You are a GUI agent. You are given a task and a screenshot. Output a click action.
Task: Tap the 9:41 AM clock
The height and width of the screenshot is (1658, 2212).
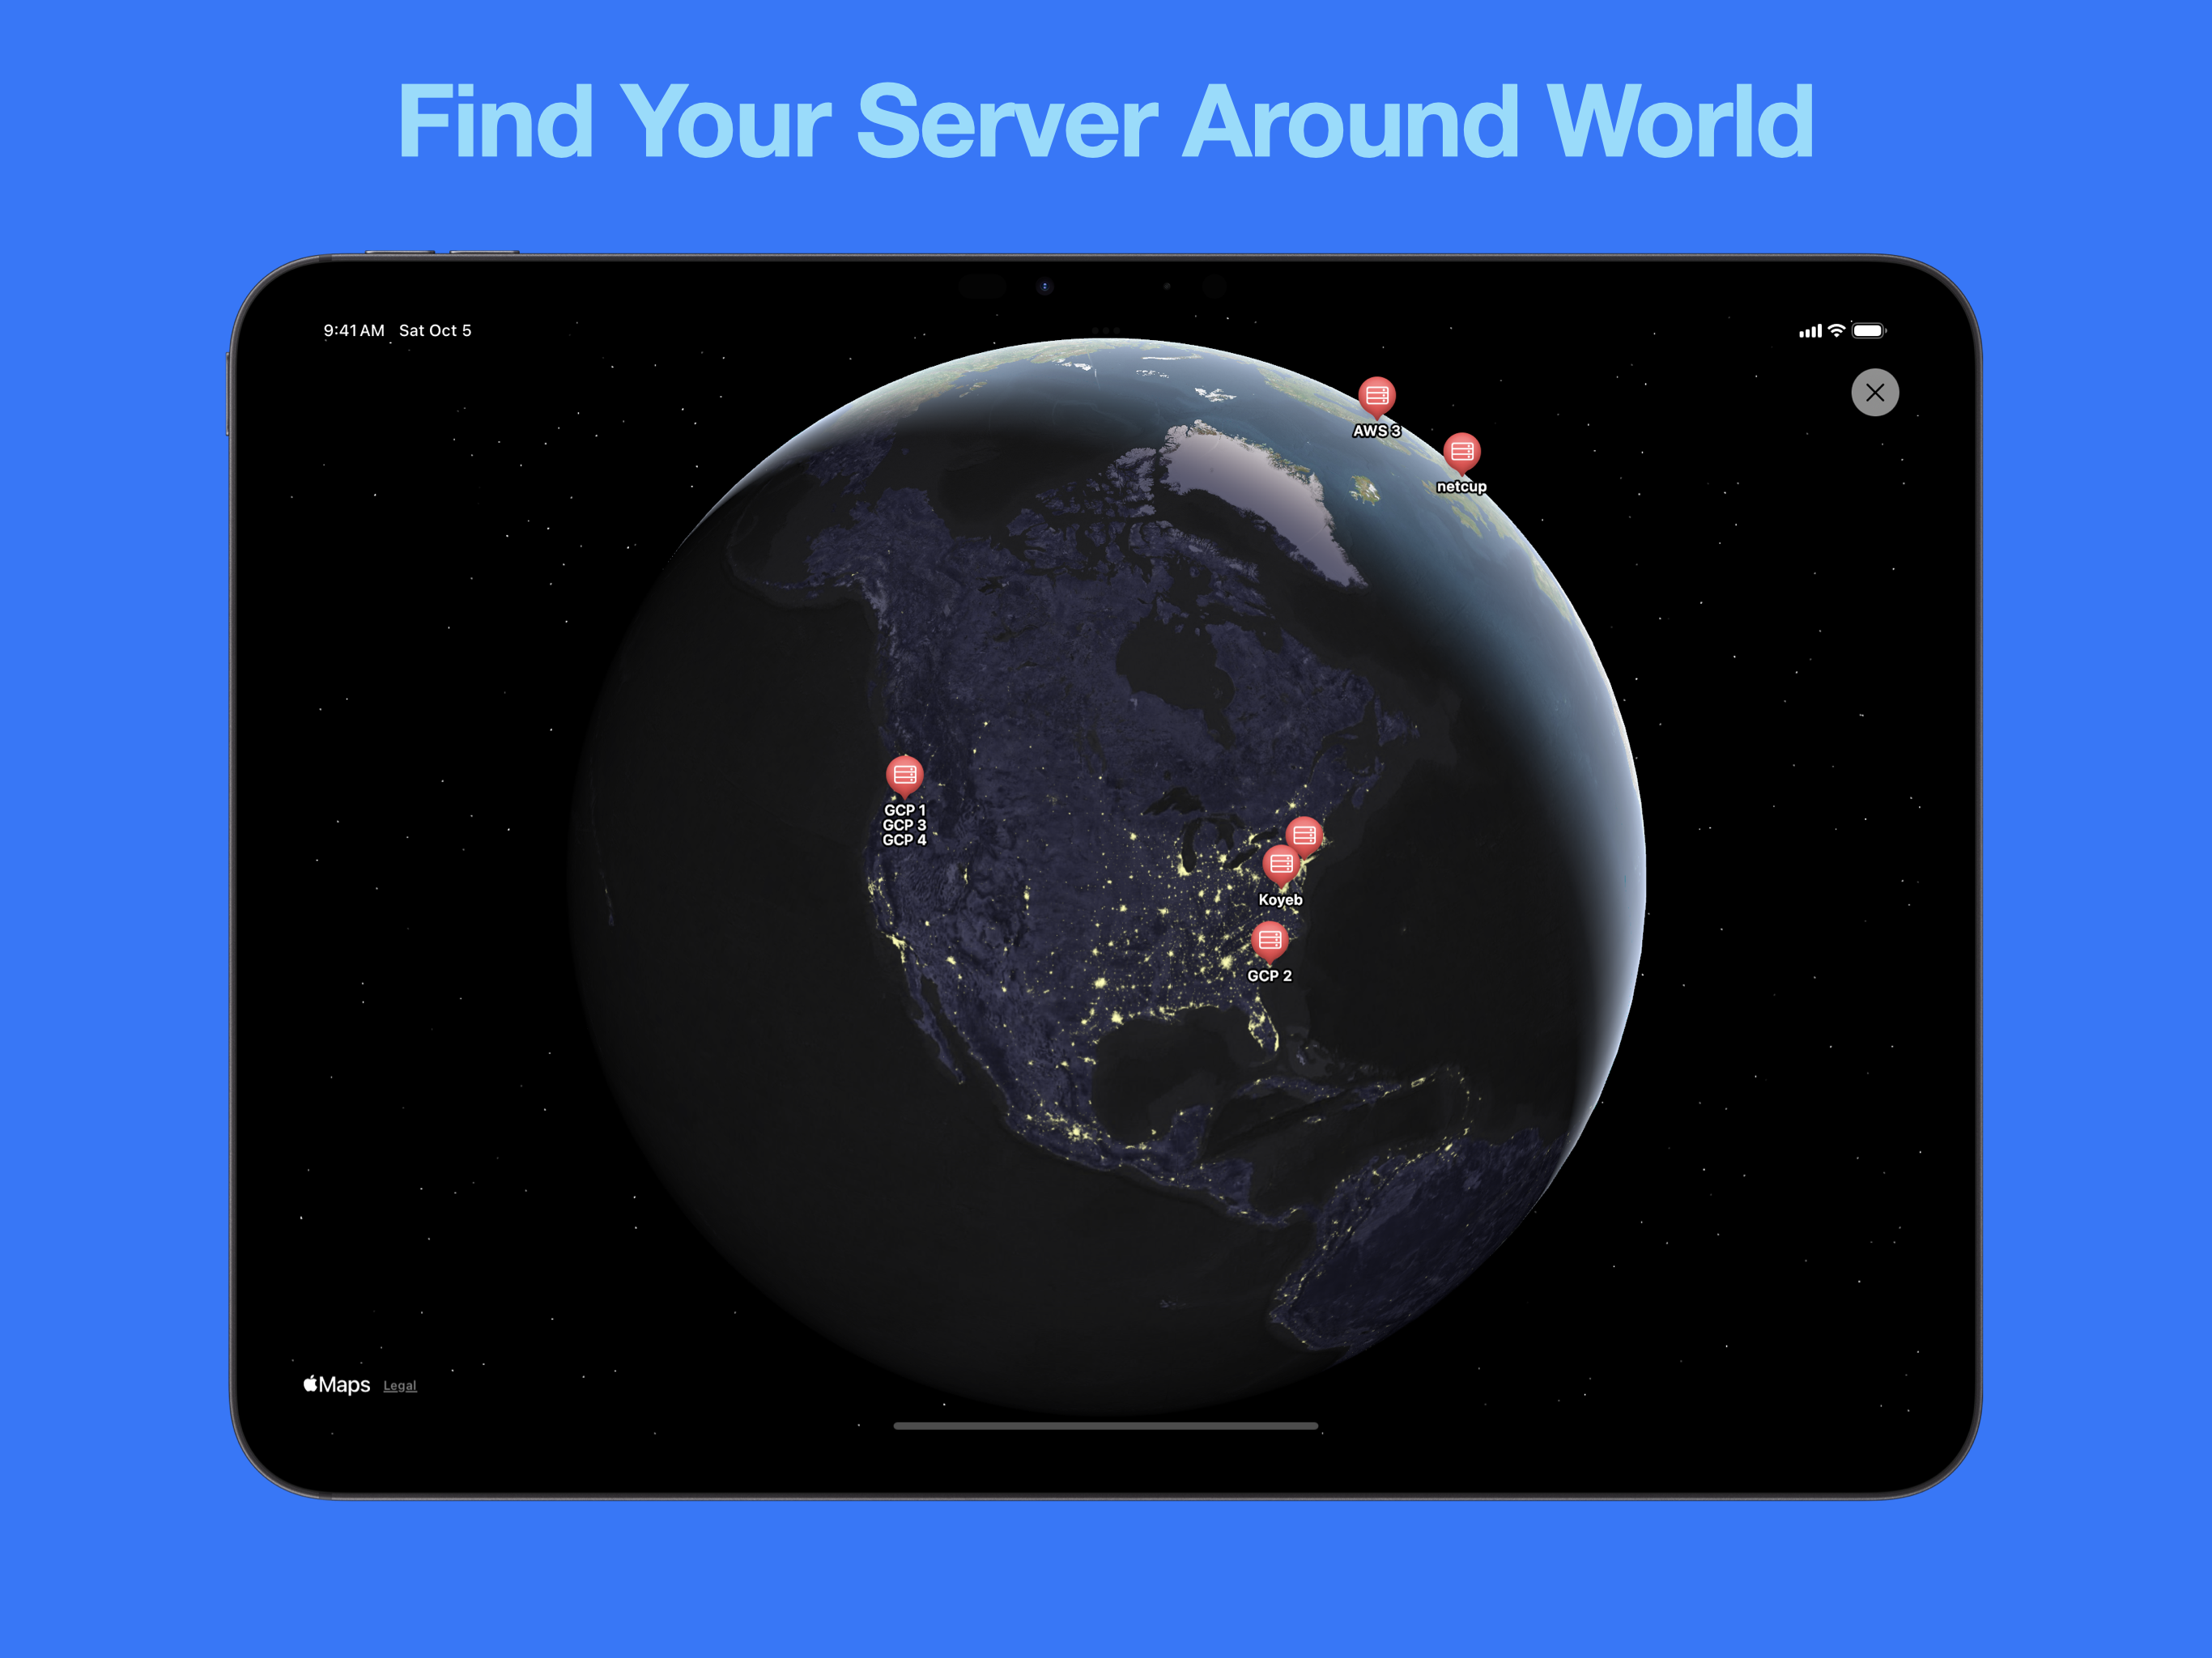(354, 330)
